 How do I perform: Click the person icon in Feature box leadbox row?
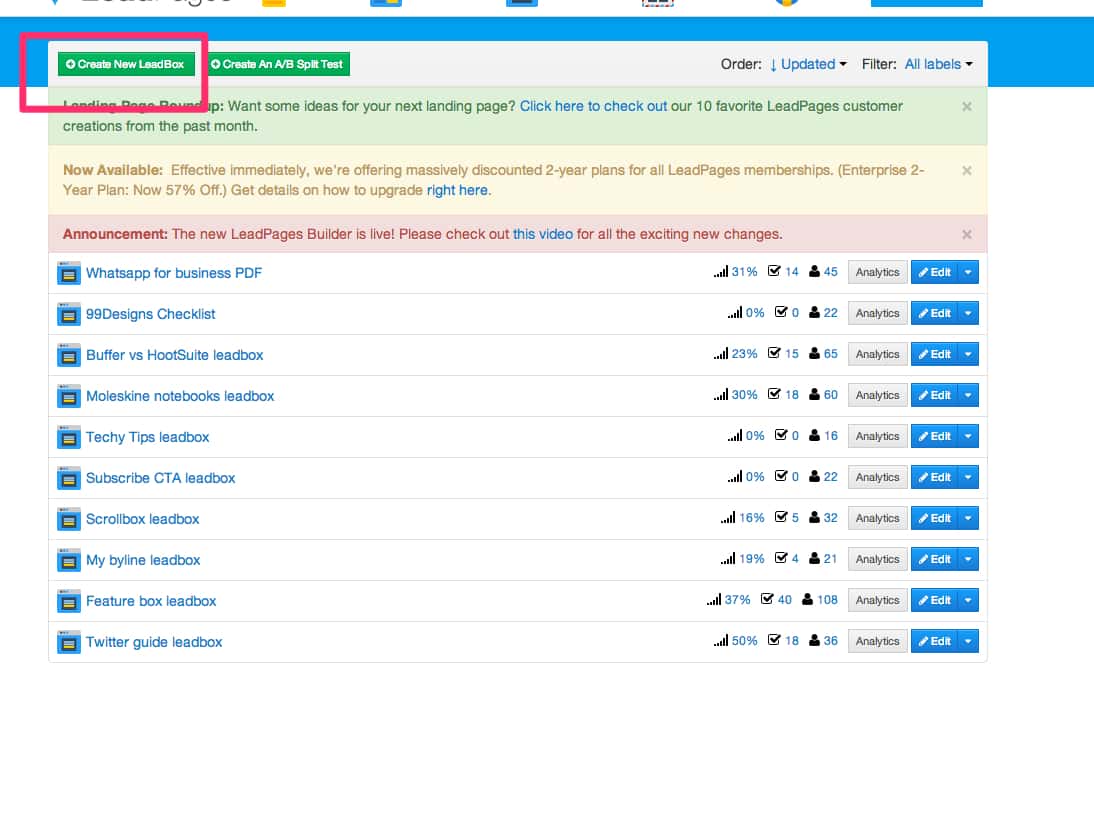808,600
